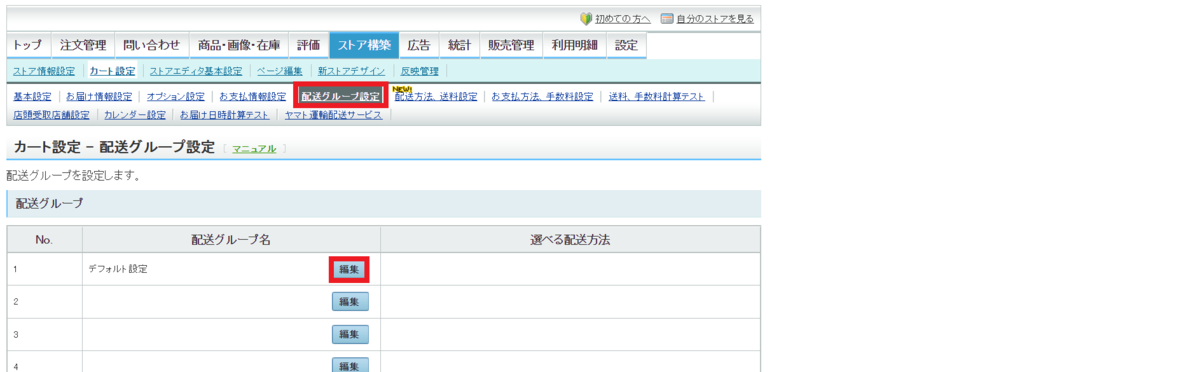Select カート設定 submenu item
The width and height of the screenshot is (1200, 372).
pos(112,71)
